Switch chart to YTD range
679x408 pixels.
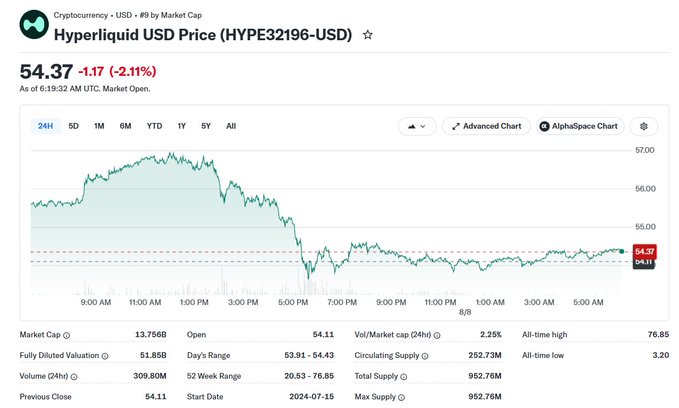click(x=155, y=126)
